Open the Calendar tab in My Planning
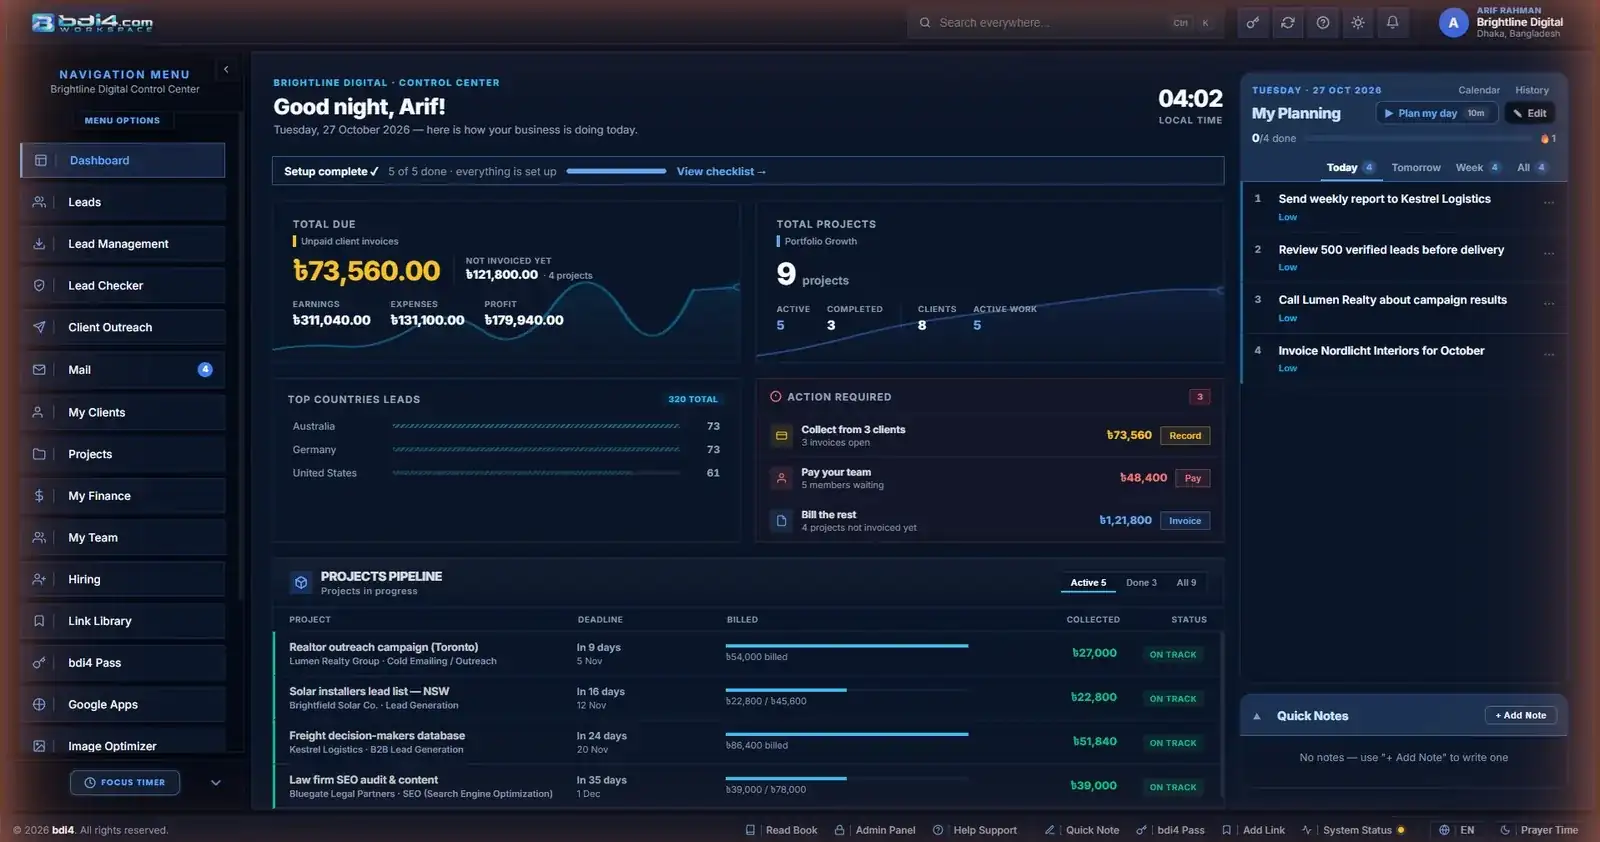 1479,90
